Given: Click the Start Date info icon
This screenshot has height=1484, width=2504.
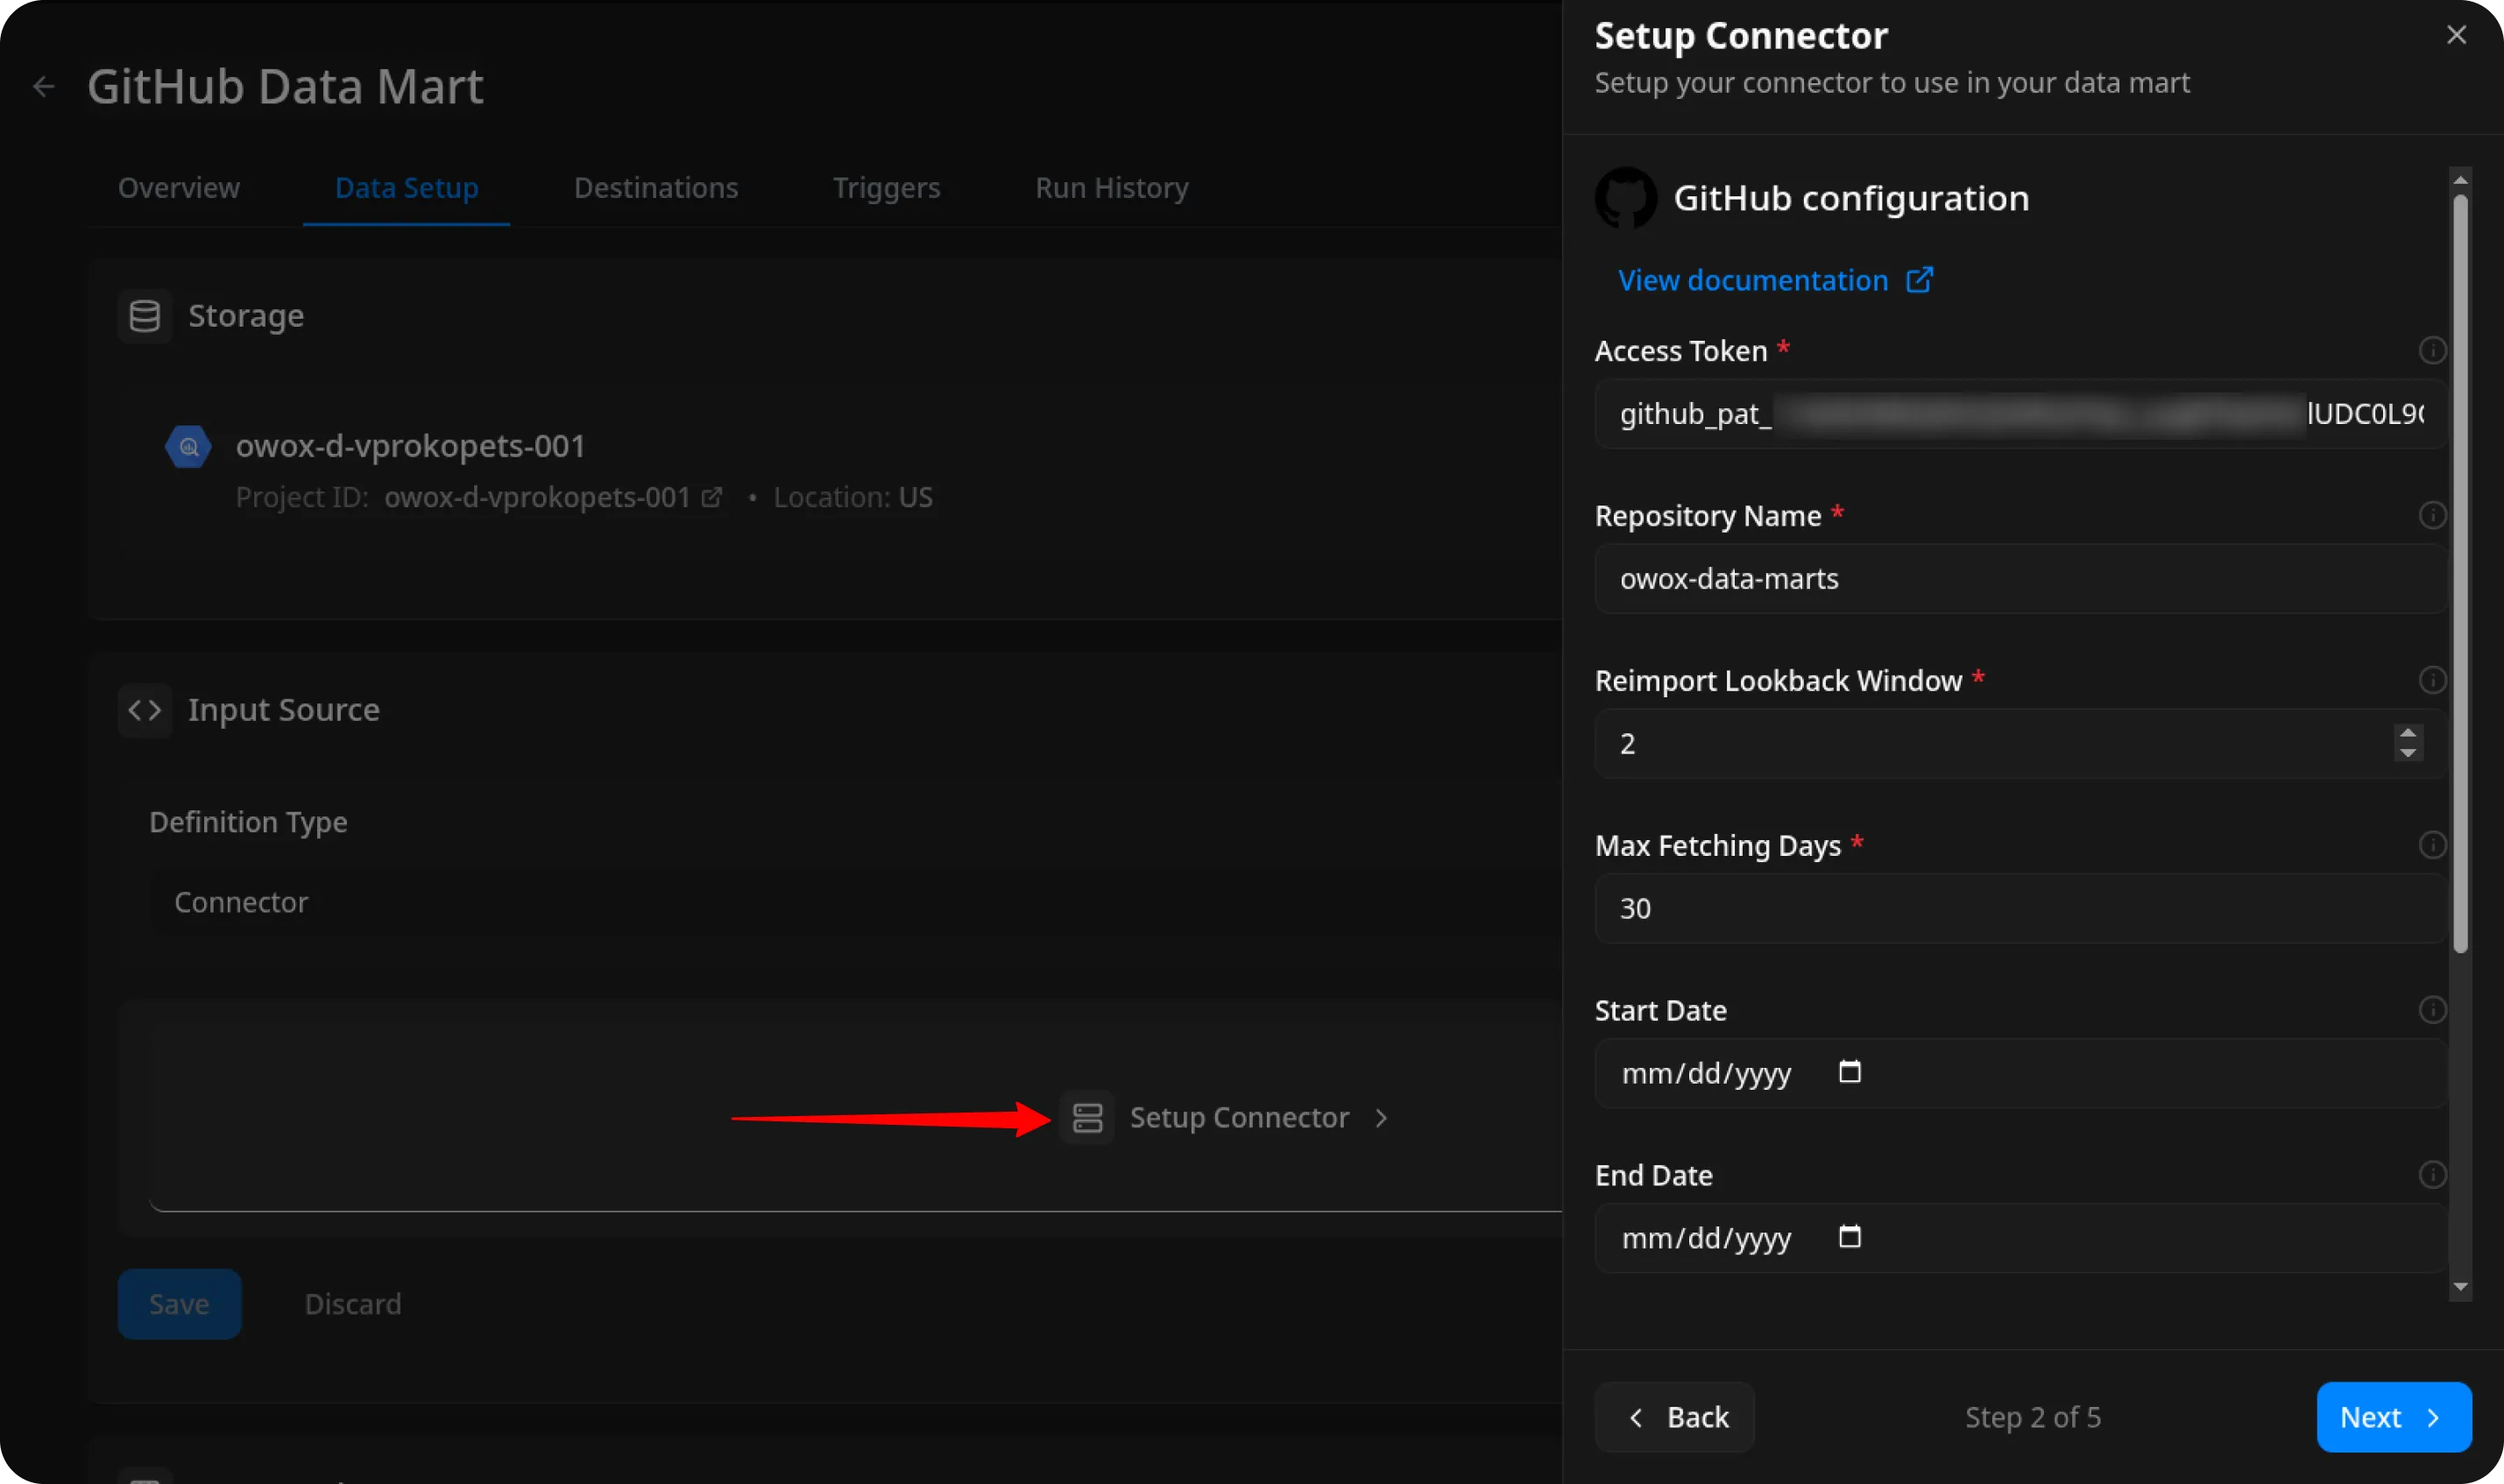Looking at the screenshot, I should coord(2431,1010).
